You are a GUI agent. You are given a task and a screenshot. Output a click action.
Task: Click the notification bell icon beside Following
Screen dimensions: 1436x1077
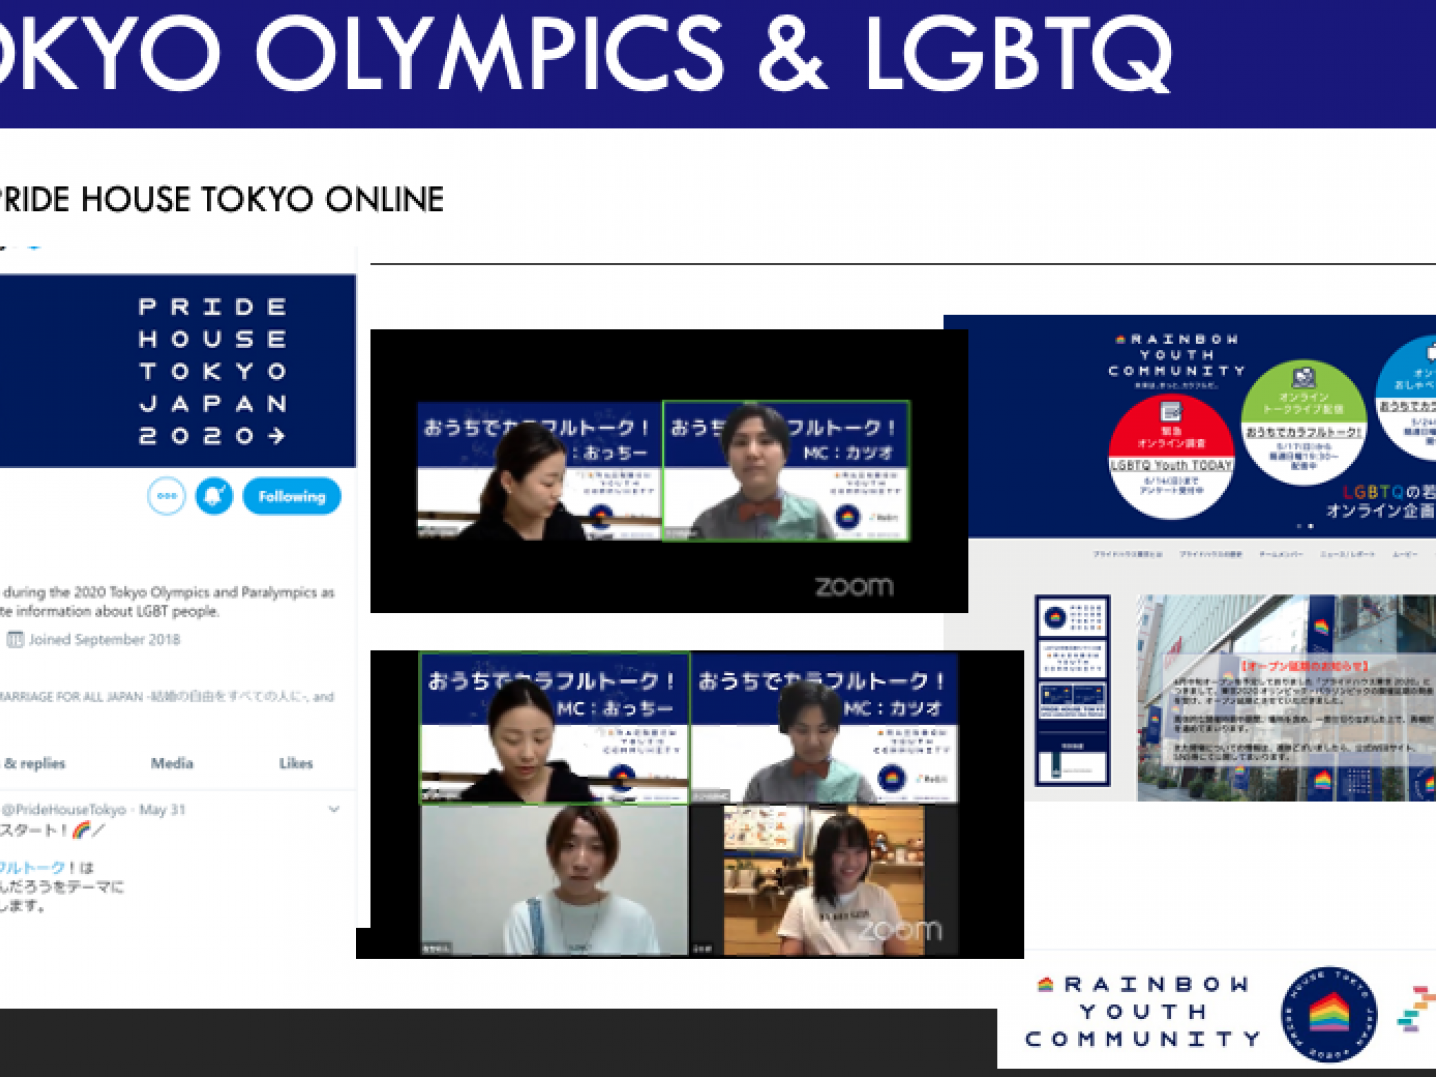pos(214,496)
